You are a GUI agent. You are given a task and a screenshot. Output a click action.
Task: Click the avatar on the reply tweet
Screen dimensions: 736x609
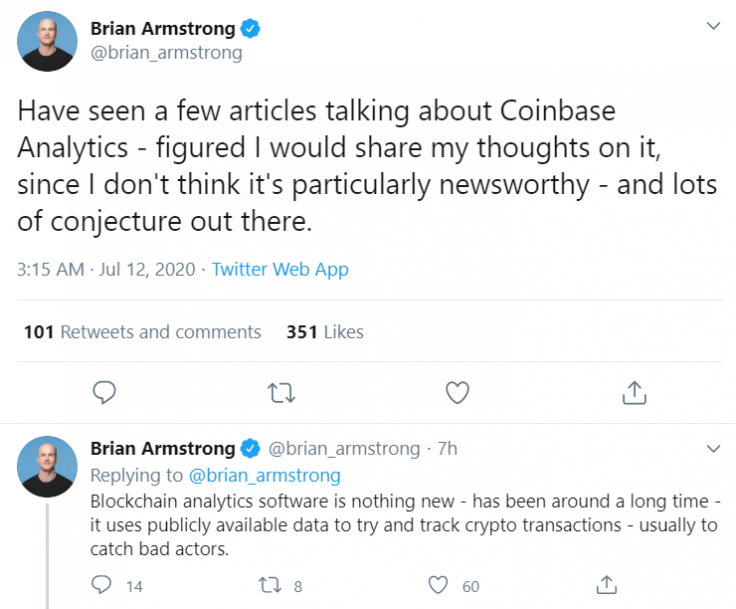pos(48,466)
